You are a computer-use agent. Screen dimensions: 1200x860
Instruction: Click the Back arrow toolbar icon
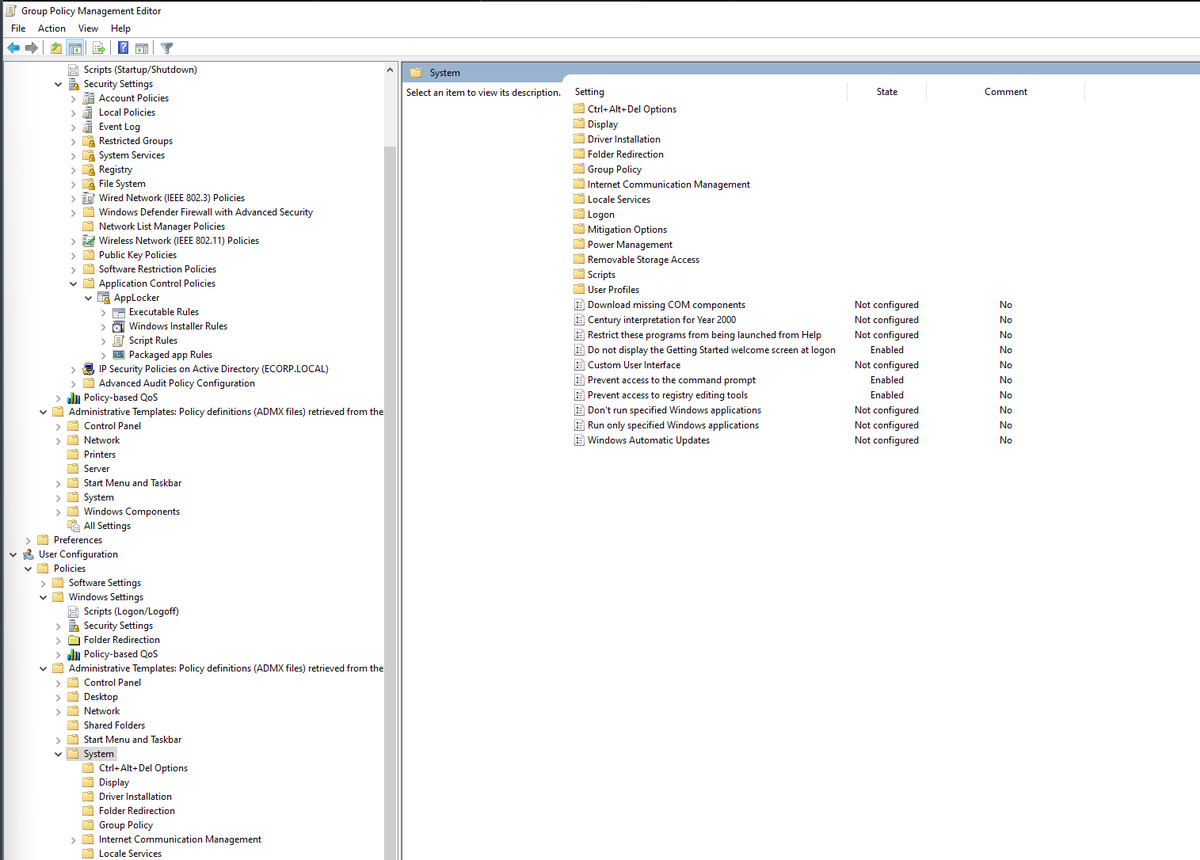click(13, 48)
